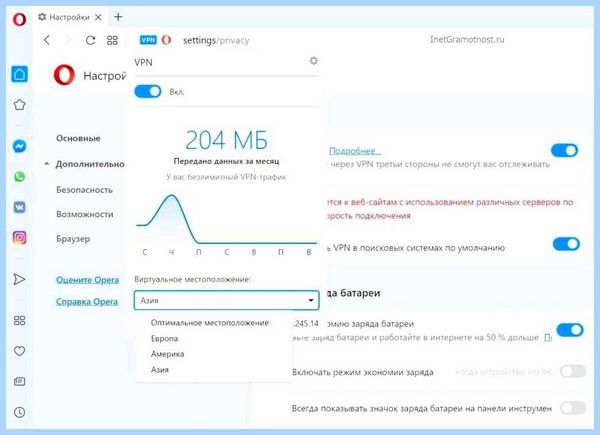The width and height of the screenshot is (600, 435).
Task: Toggle the enable VPN switch
Action: (x=564, y=150)
